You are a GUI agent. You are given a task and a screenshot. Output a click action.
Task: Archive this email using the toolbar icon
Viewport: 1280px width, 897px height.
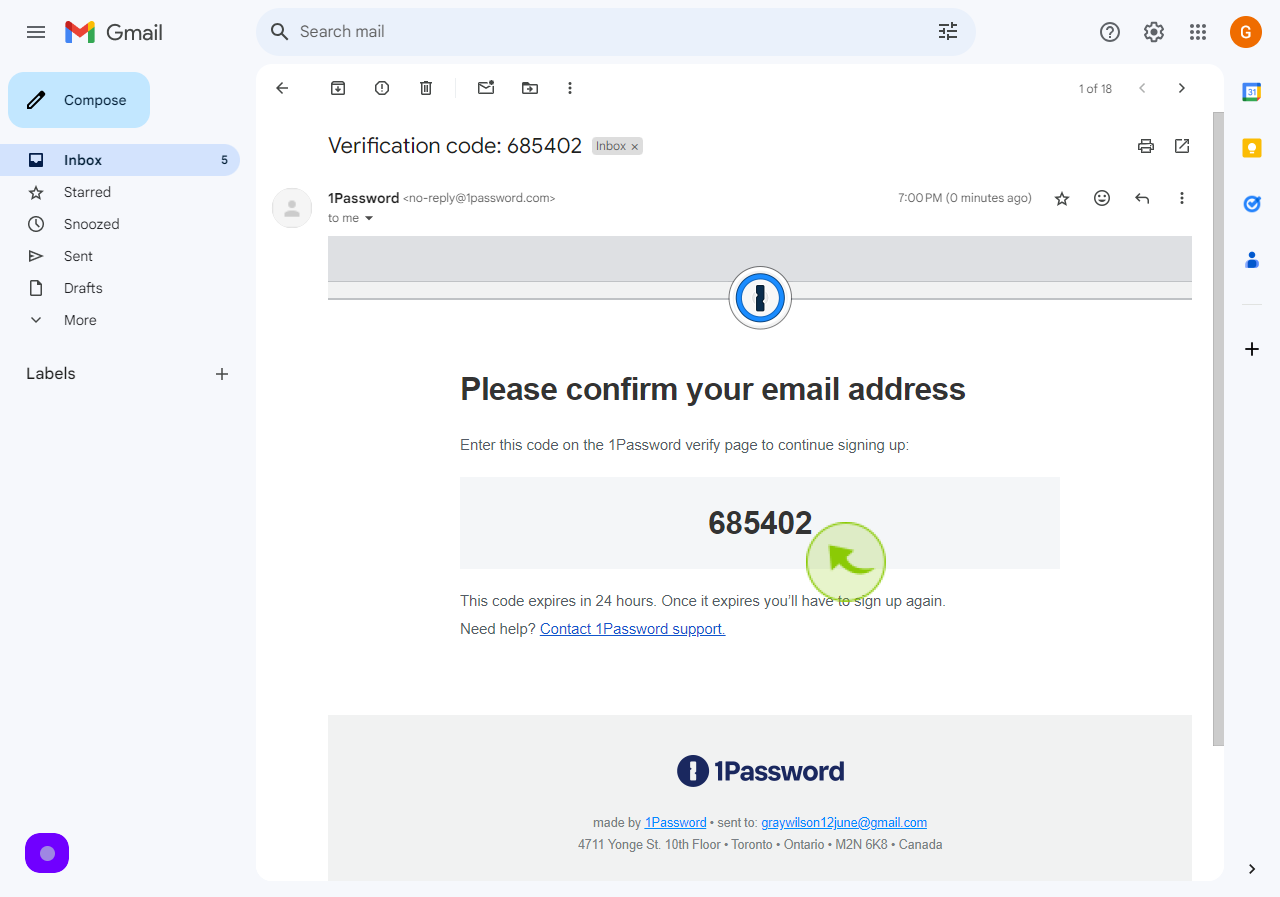[x=338, y=88]
